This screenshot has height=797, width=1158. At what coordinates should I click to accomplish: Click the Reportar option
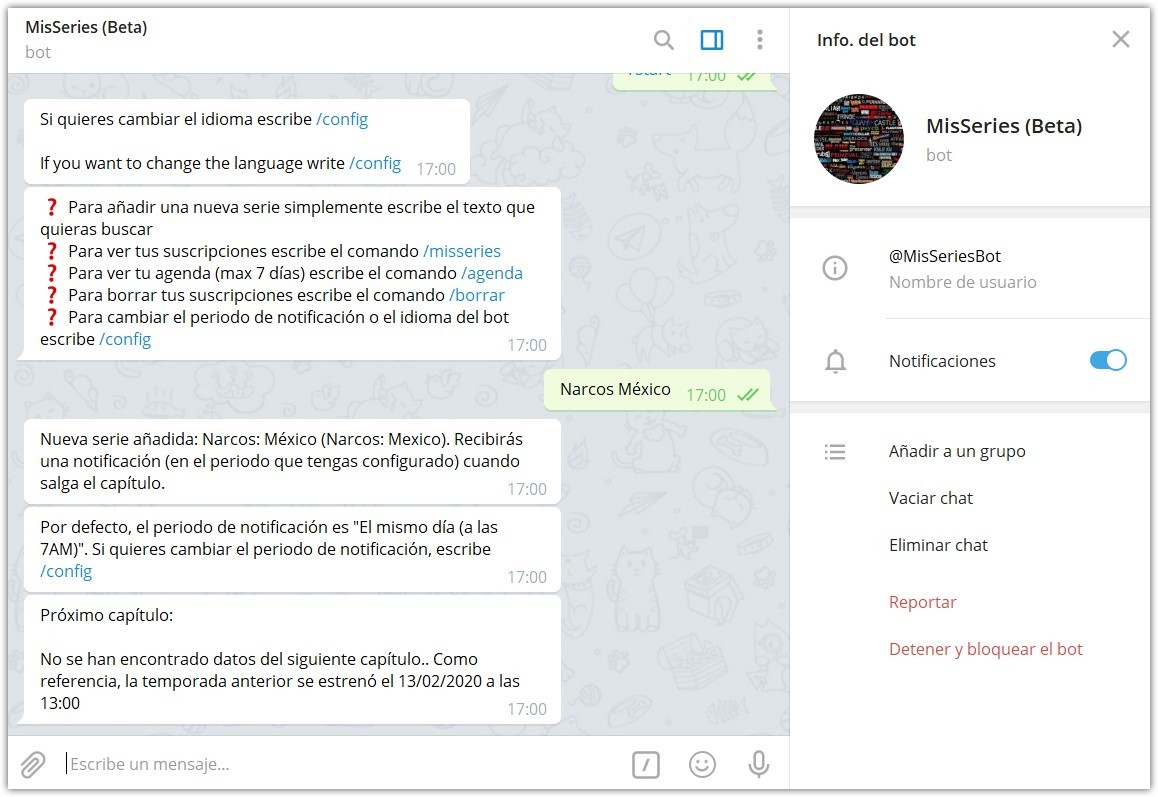(923, 601)
